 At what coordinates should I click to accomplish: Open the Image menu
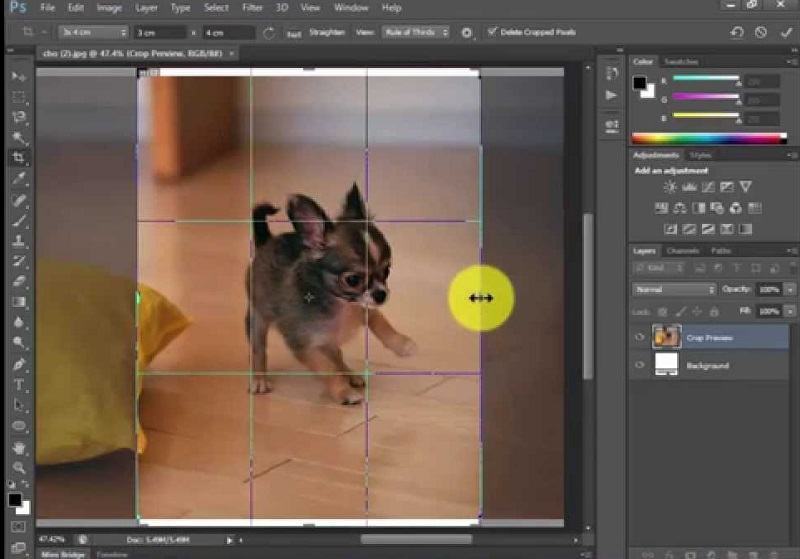[x=109, y=8]
